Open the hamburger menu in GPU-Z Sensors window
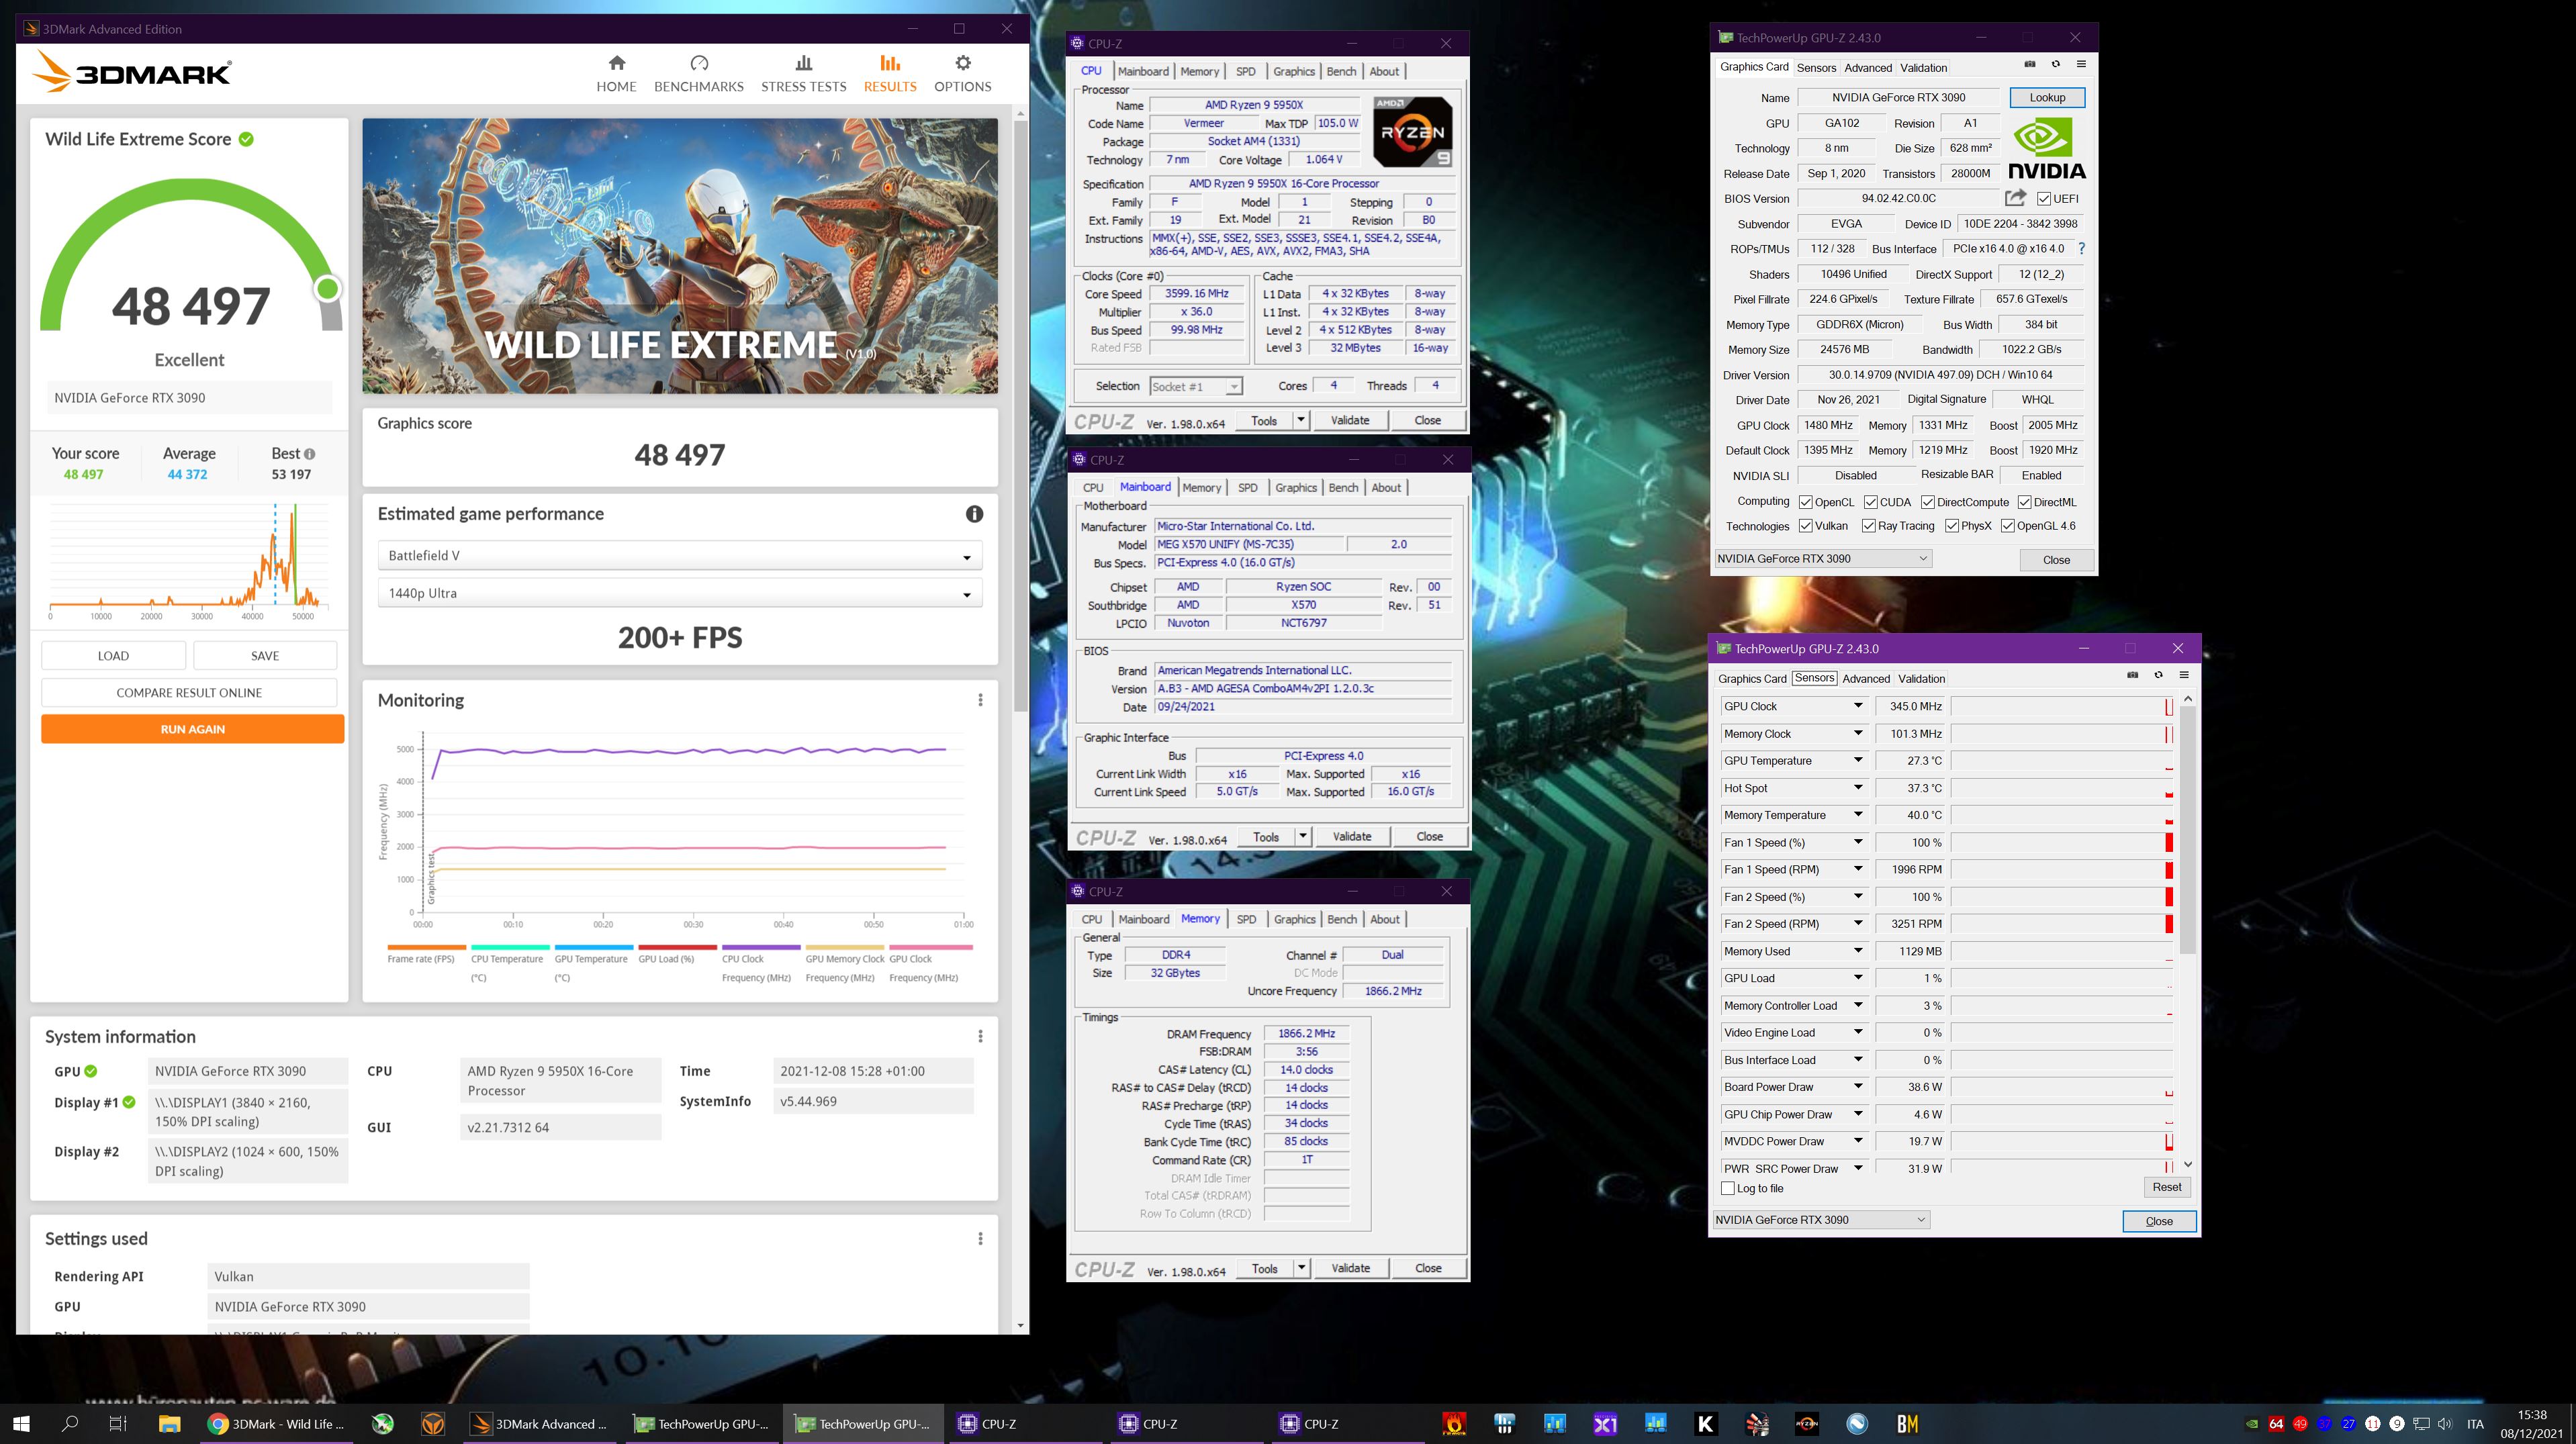Screen dimensions: 2576x1444 2184,676
